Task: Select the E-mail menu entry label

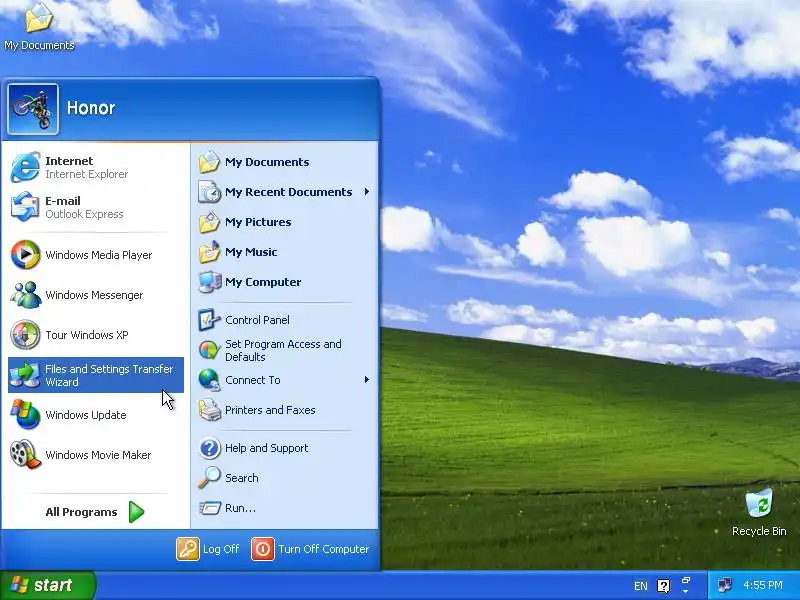Action: click(63, 201)
